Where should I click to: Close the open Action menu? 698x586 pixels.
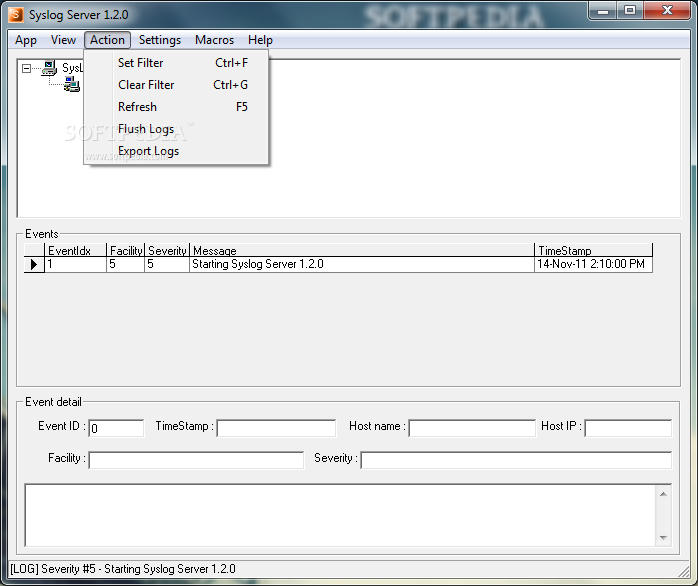click(x=107, y=40)
